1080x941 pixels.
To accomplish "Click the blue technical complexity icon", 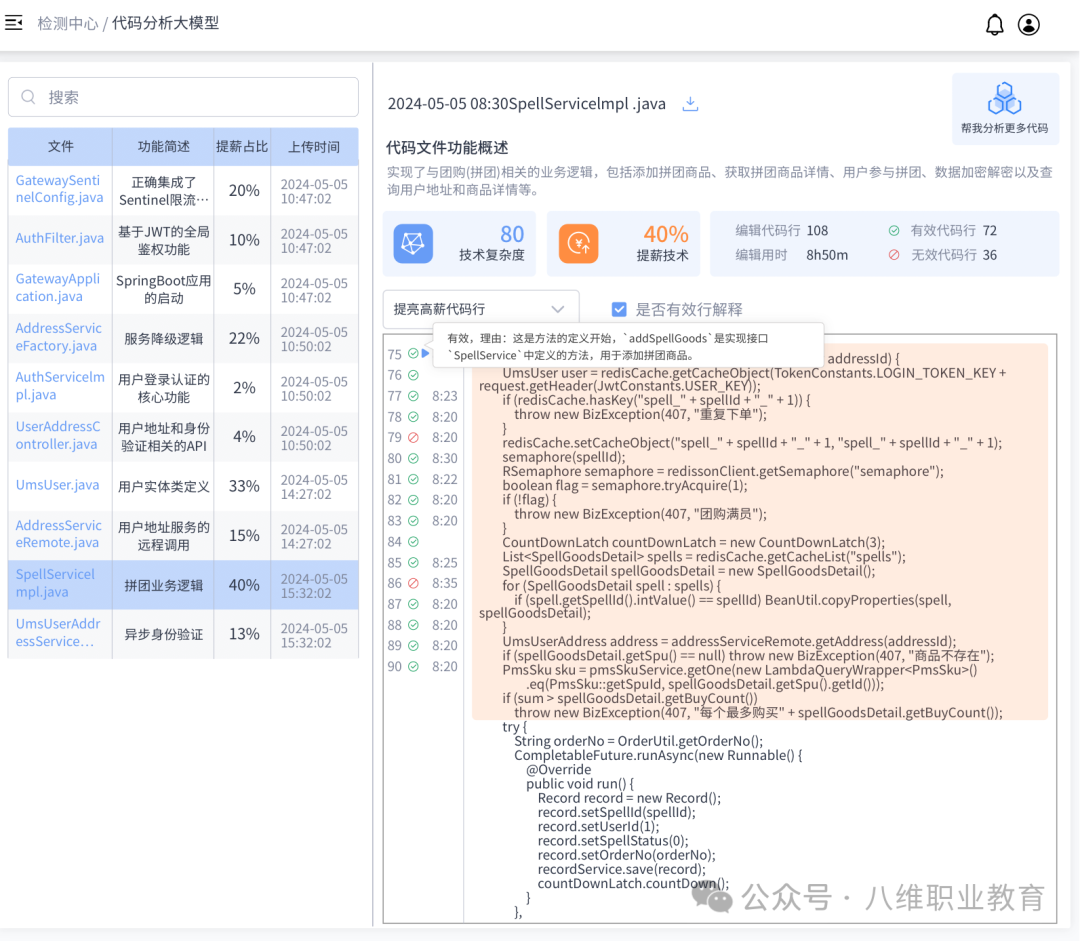I will pos(413,244).
